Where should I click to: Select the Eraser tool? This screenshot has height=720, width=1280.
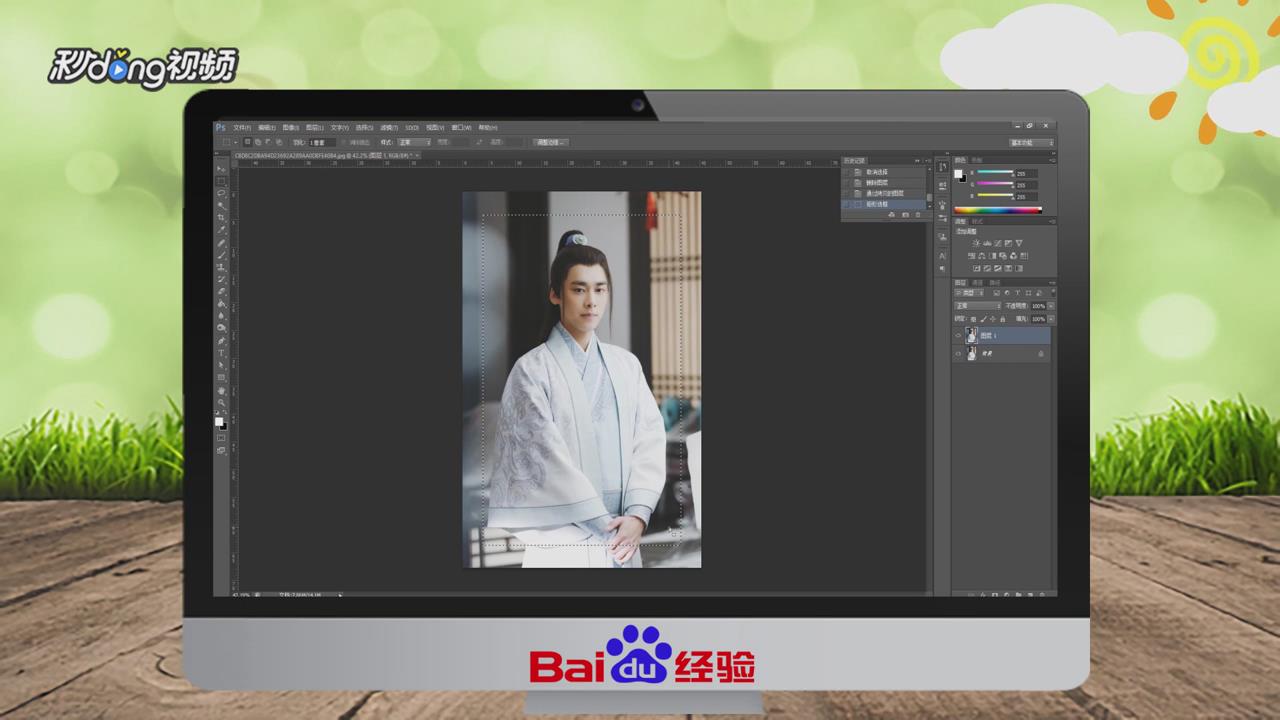(221, 291)
